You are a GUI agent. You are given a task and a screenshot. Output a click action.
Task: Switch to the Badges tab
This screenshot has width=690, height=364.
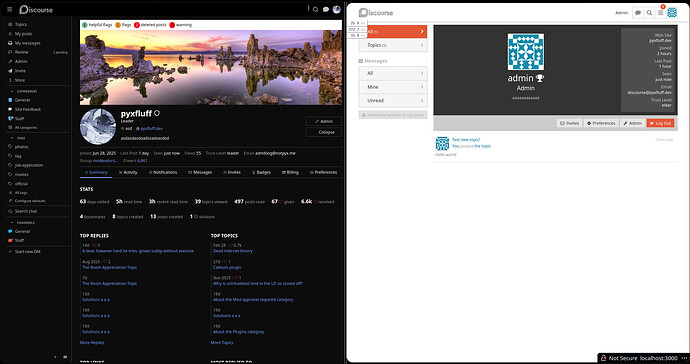tap(261, 173)
